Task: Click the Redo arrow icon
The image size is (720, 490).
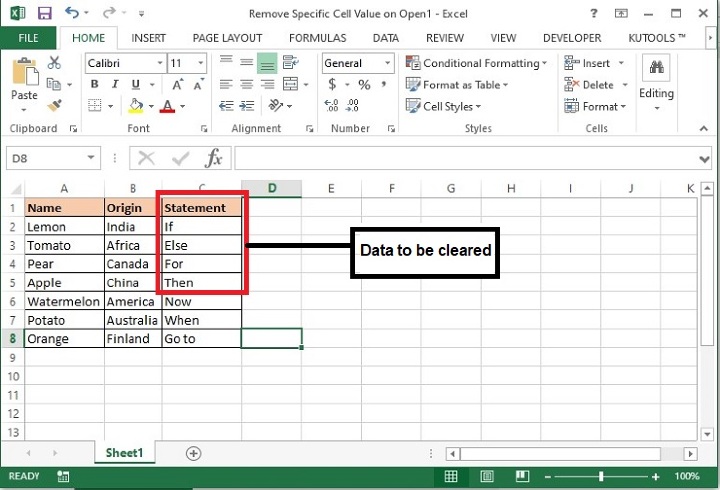Action: pyautogui.click(x=109, y=12)
